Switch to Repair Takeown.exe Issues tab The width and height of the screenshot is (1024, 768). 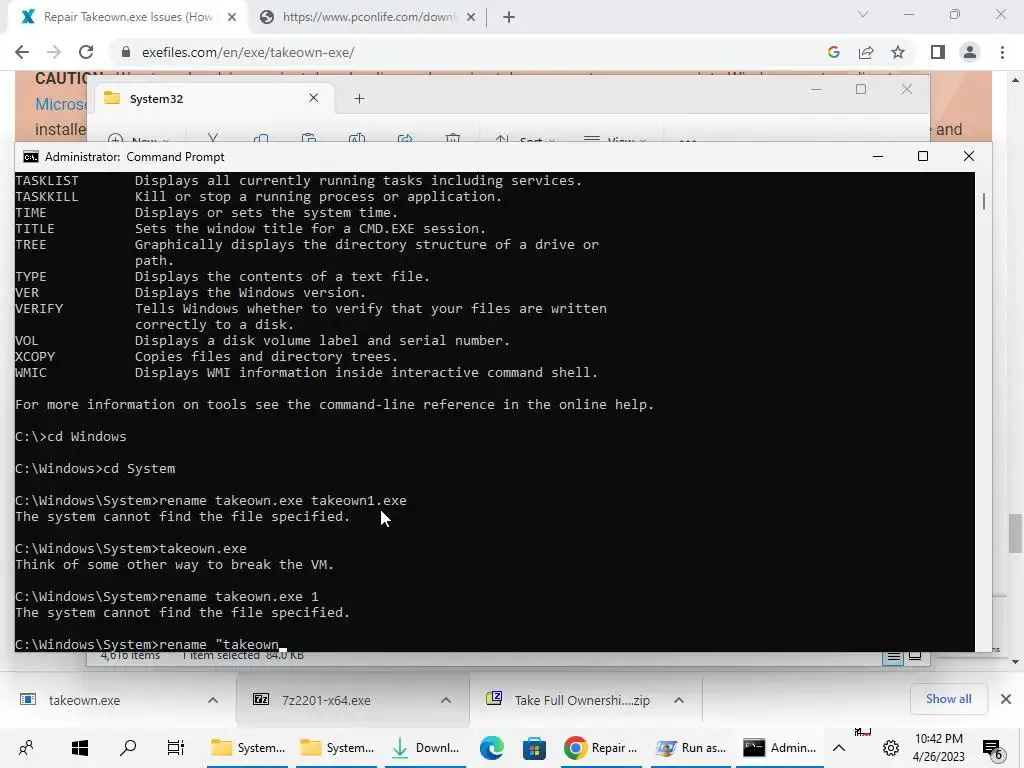(128, 17)
